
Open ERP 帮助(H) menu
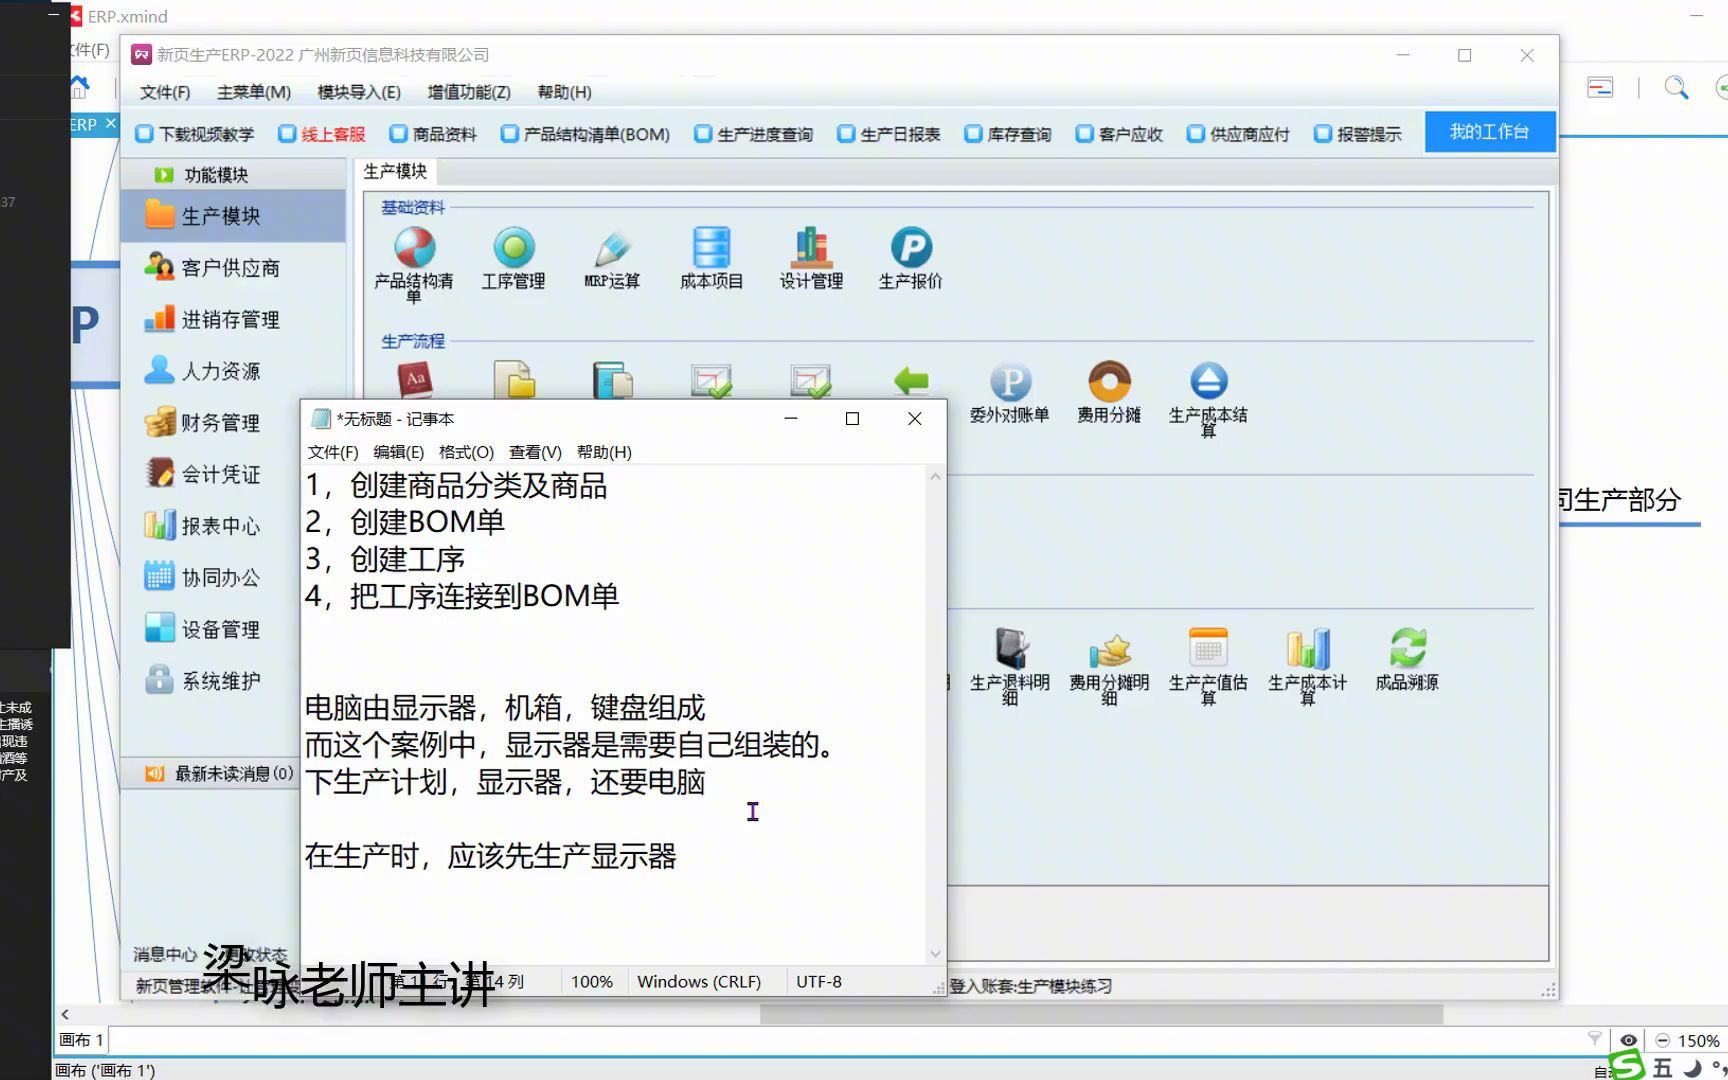[565, 92]
